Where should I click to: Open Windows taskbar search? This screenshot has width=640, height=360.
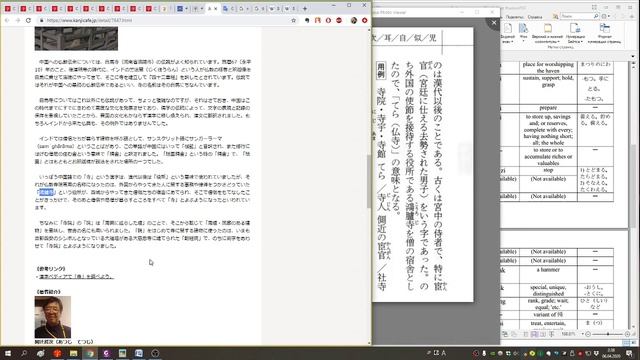click(x=24, y=353)
